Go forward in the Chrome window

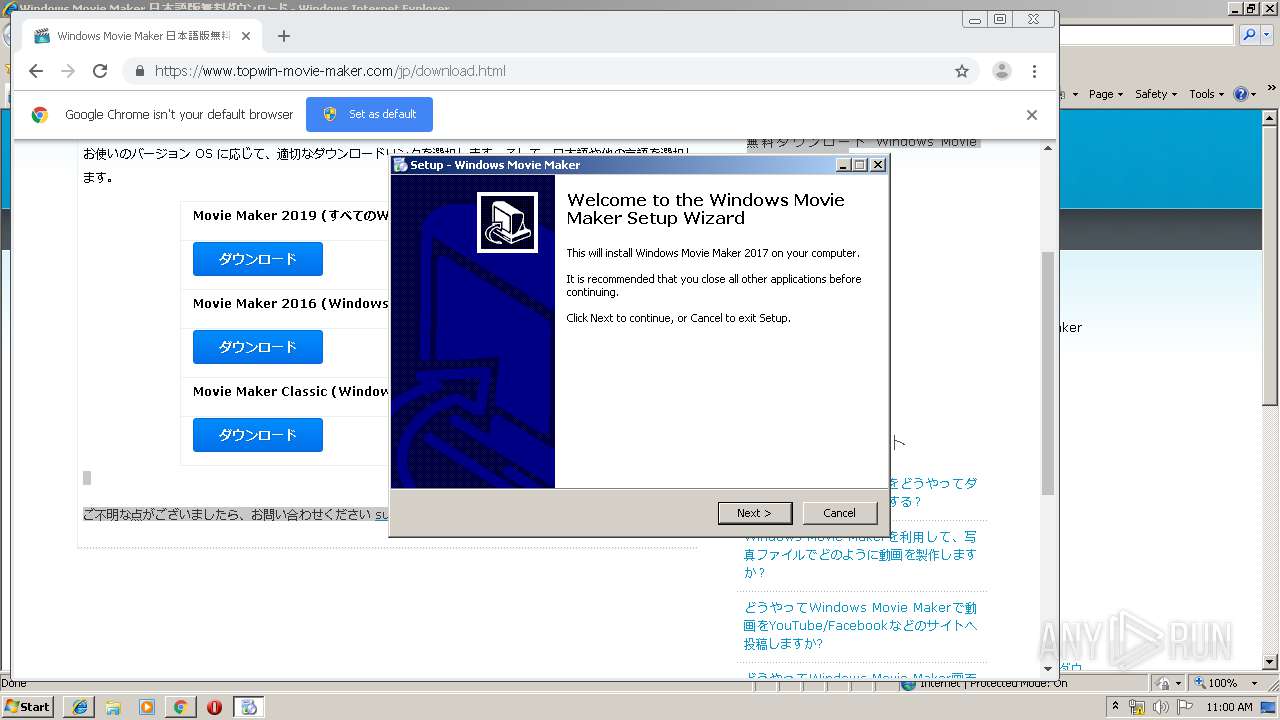(x=68, y=71)
